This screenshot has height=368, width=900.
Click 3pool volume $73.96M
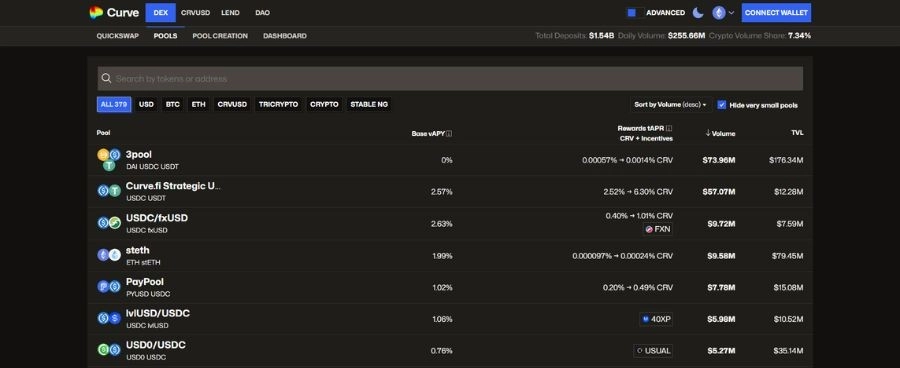(719, 160)
